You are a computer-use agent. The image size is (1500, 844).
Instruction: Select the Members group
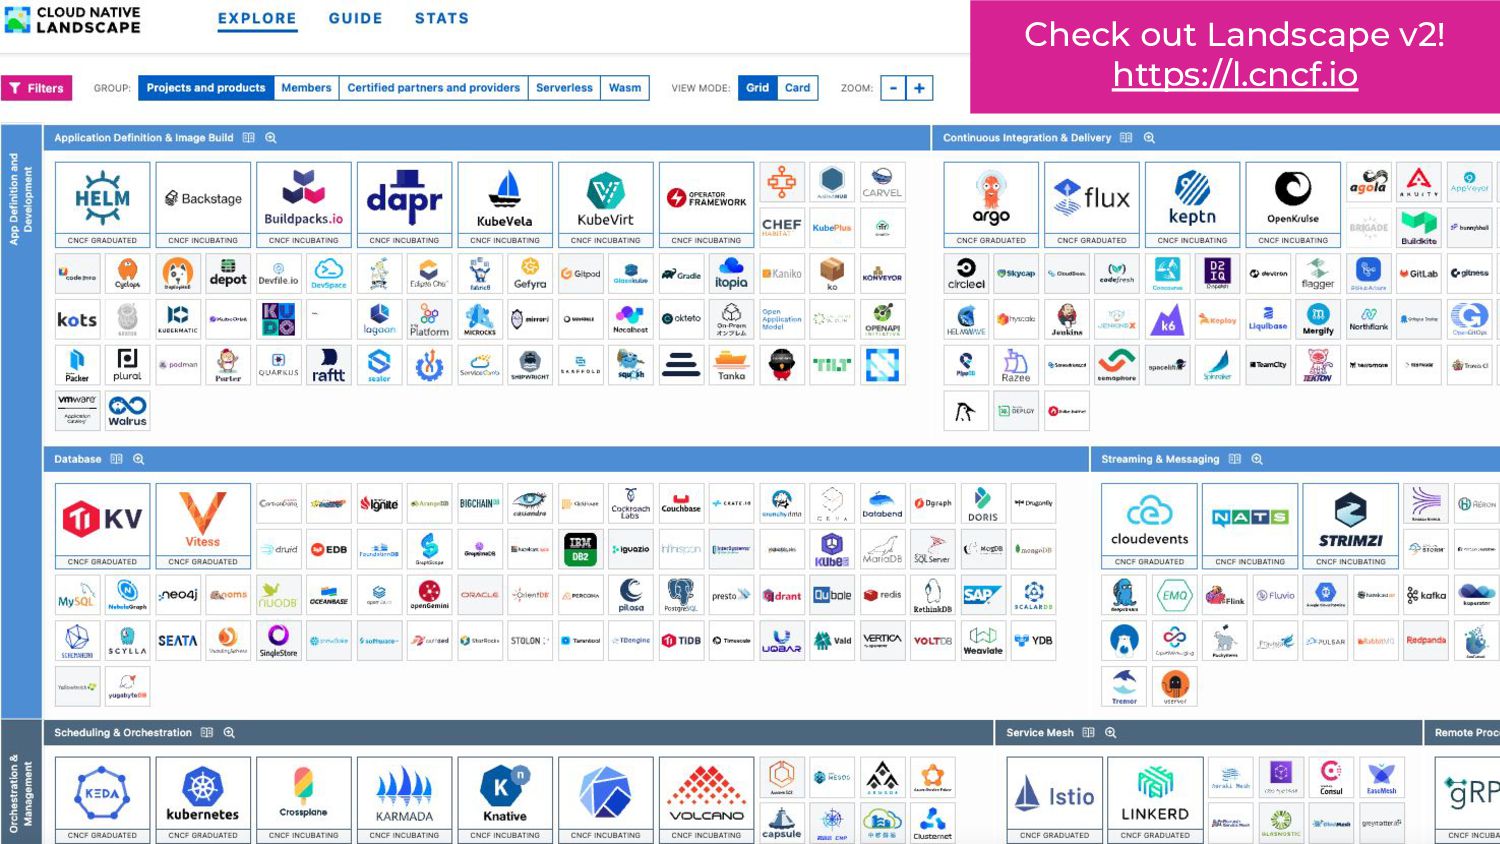pyautogui.click(x=306, y=88)
